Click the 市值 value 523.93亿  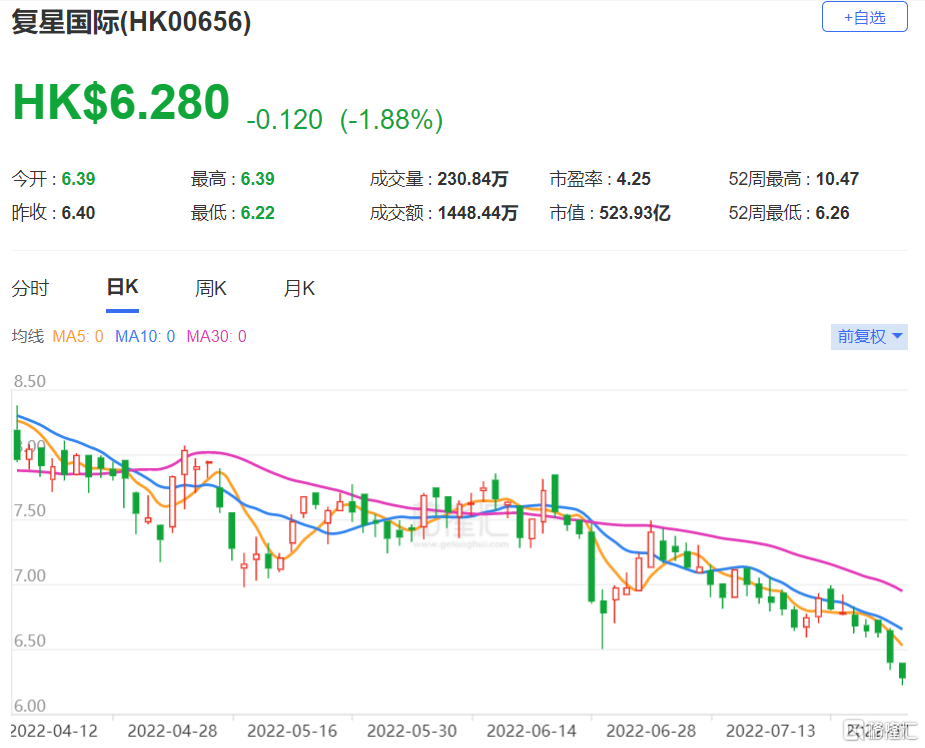coord(635,213)
